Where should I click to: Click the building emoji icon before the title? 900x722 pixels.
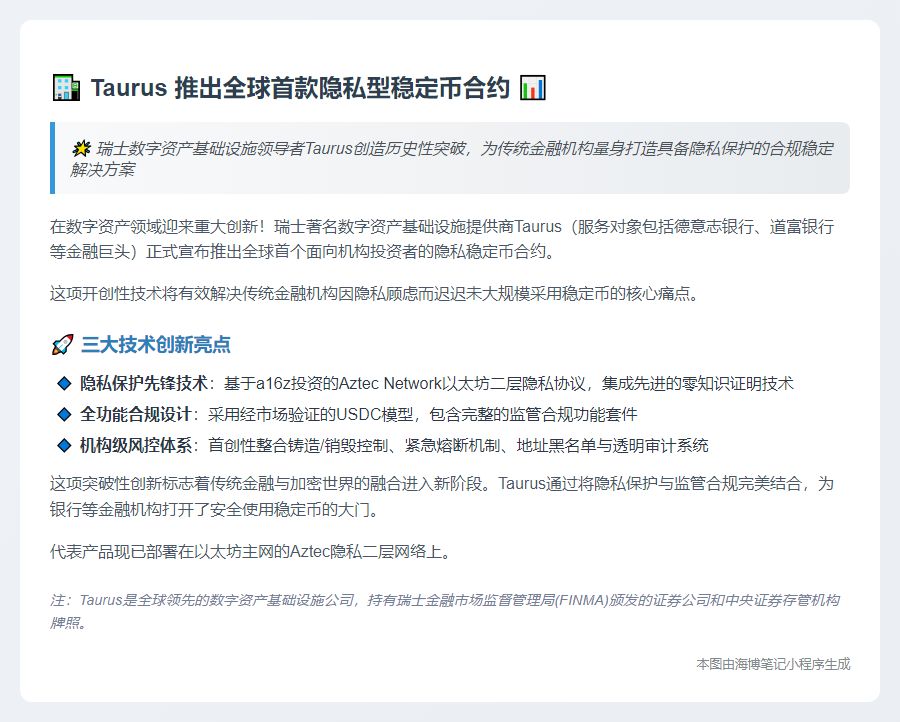(x=66, y=88)
